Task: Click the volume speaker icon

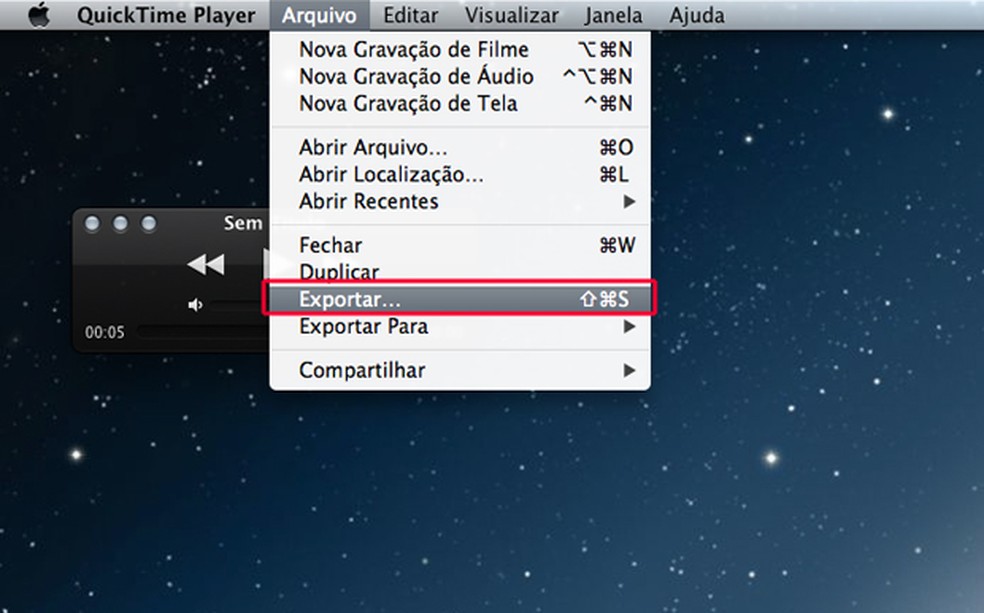Action: point(195,305)
